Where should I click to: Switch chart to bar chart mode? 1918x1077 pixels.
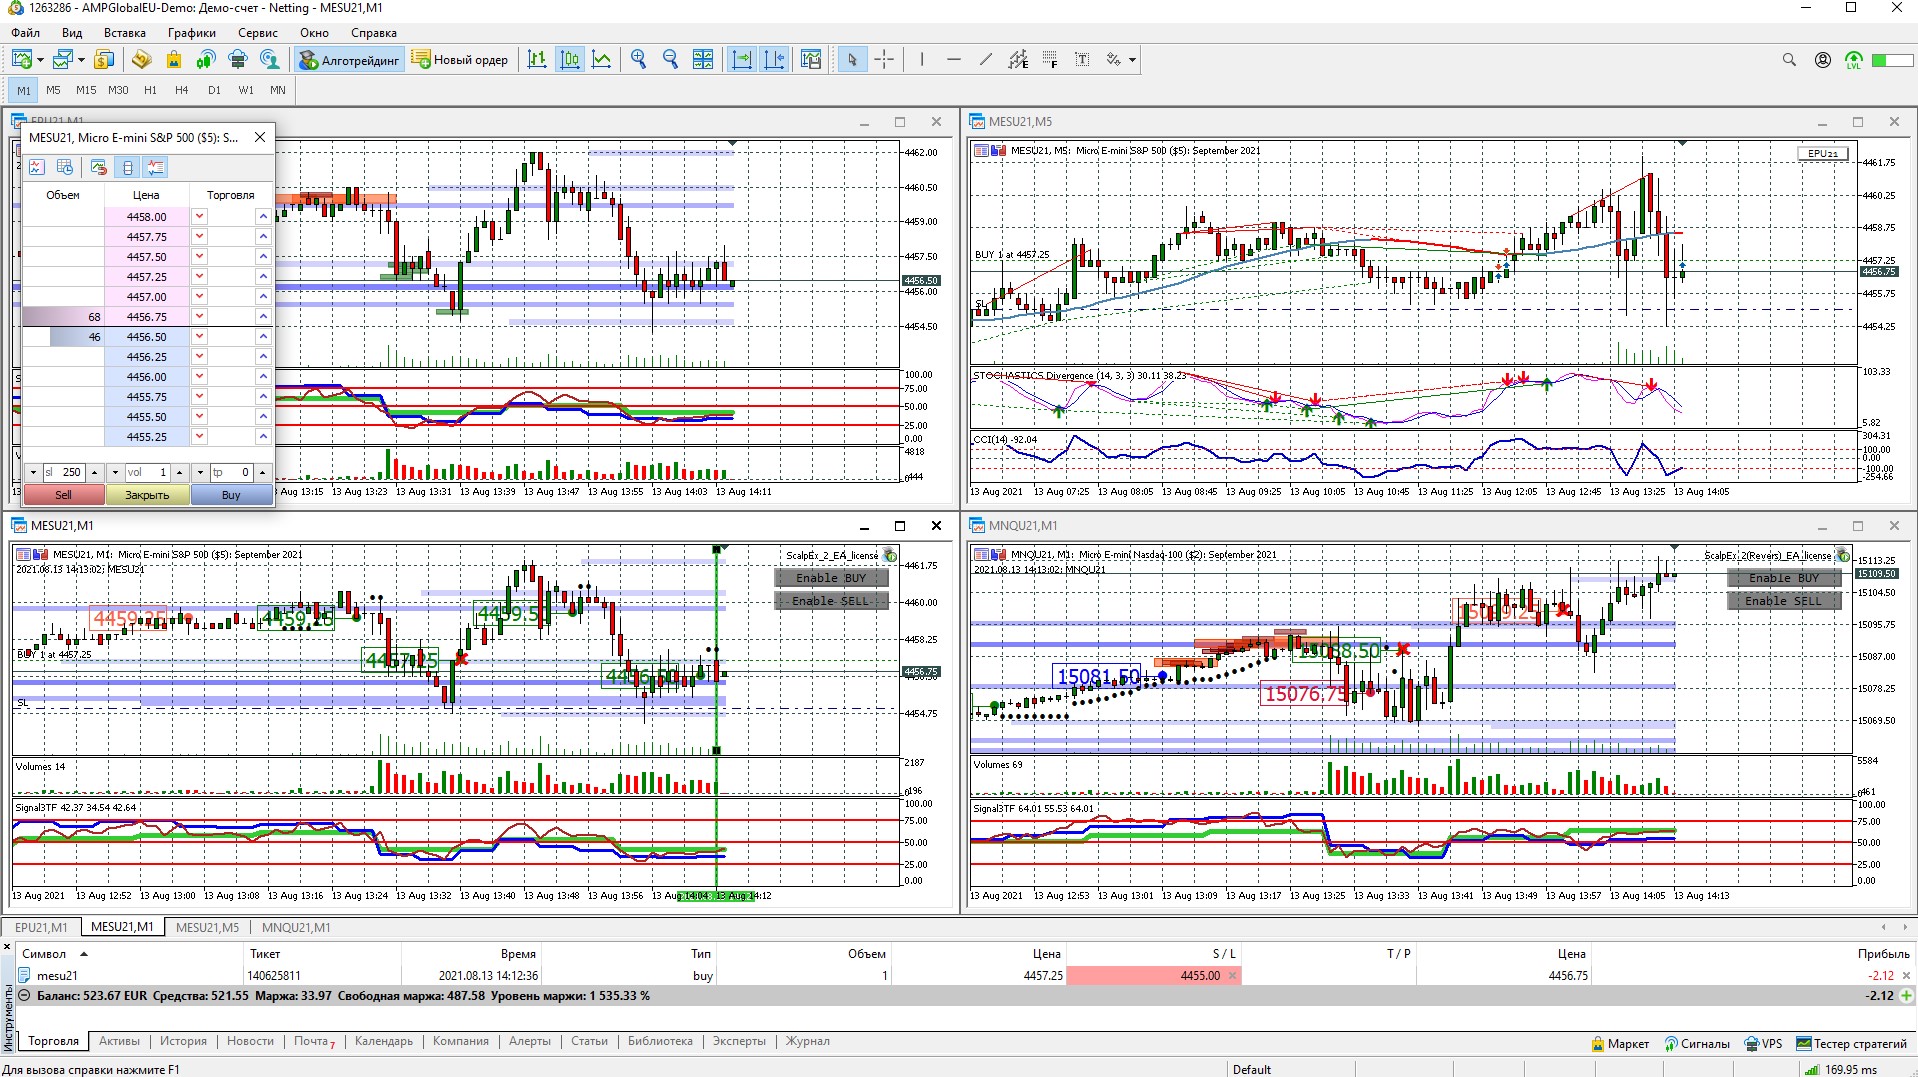[537, 60]
